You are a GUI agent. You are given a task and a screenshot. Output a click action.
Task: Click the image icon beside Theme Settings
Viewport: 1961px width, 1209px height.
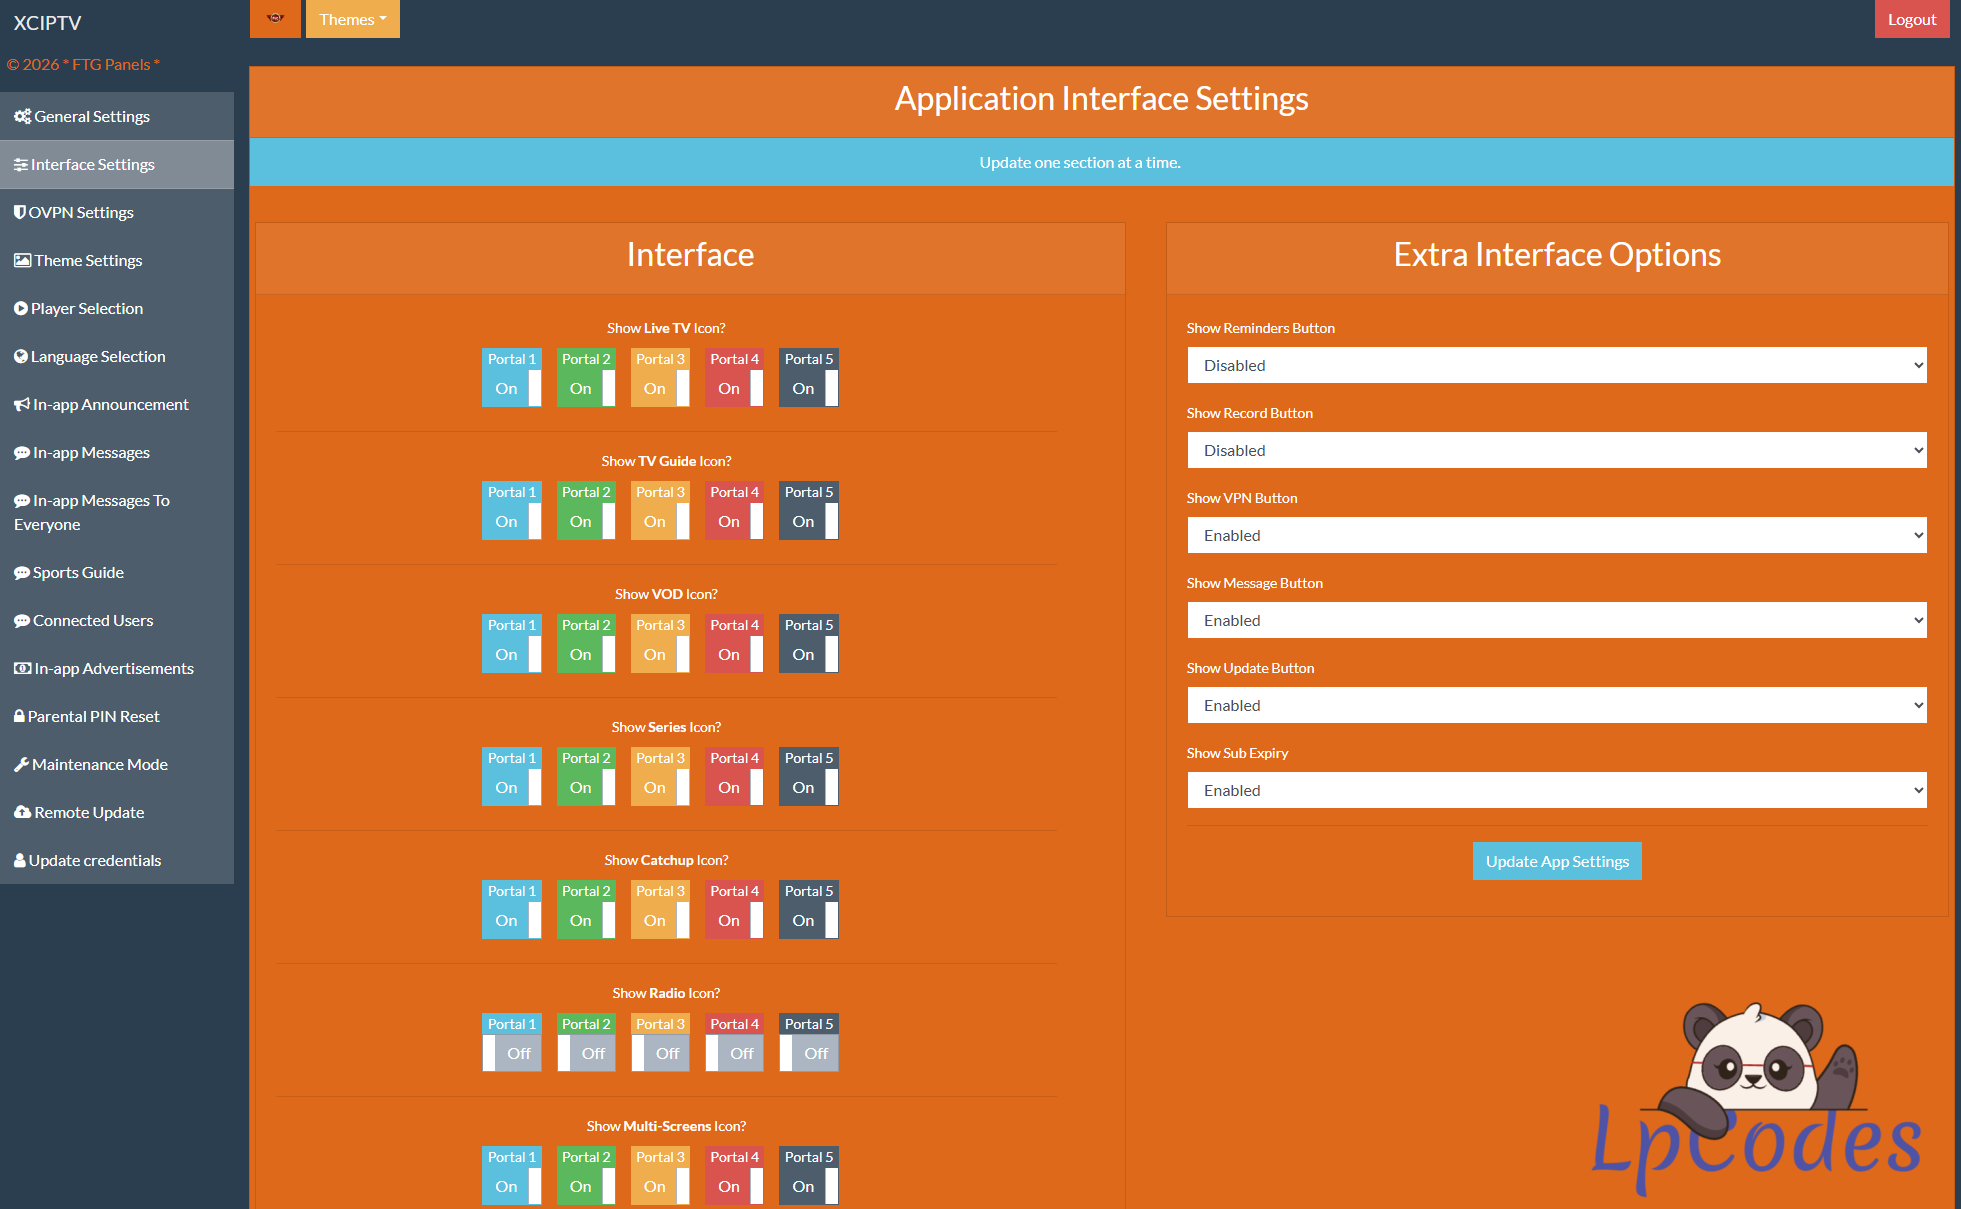[x=22, y=261]
